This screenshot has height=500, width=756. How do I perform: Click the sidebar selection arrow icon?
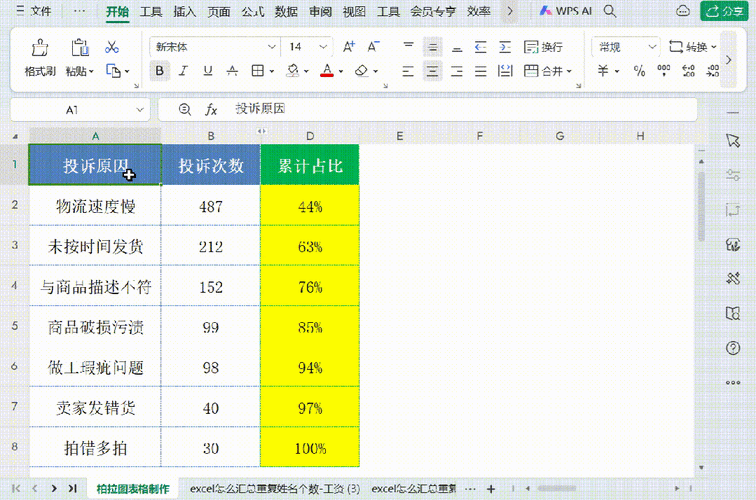pyautogui.click(x=733, y=140)
